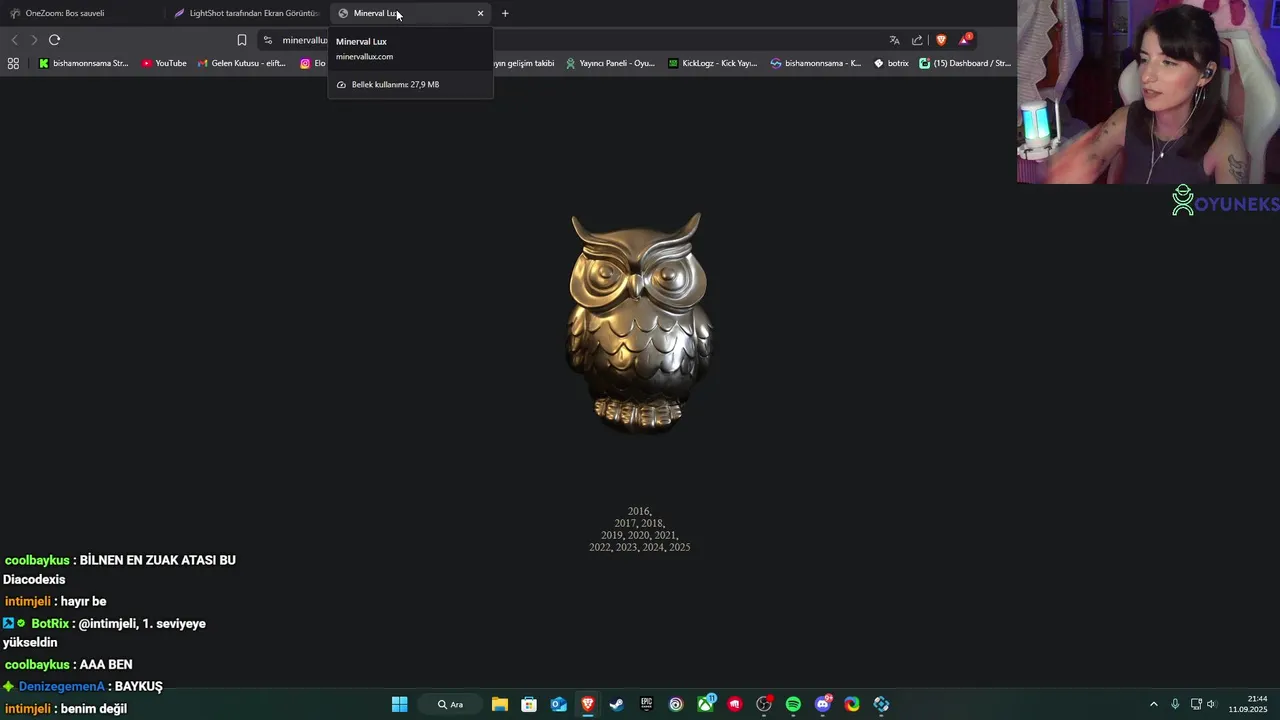Click the microphone tray icon
Screen dimensions: 1280x720
click(1175, 704)
